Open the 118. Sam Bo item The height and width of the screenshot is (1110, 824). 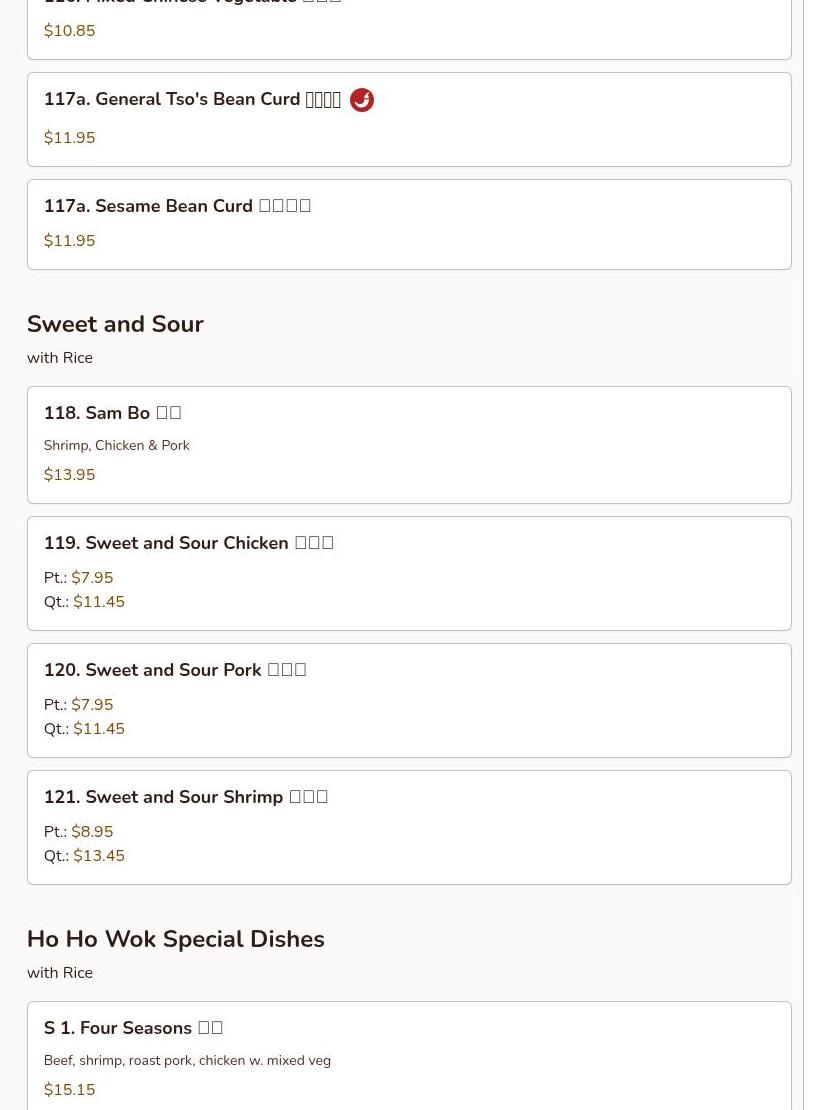[112, 413]
